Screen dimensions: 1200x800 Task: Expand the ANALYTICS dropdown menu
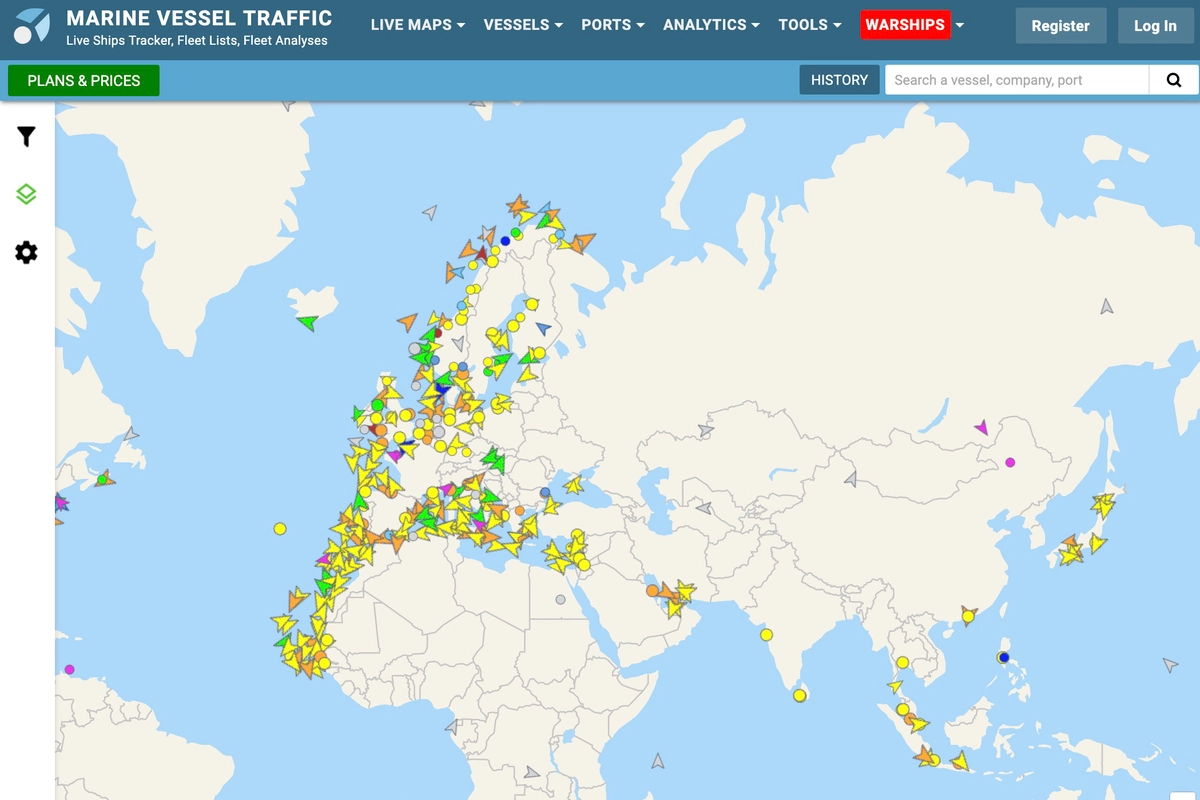point(711,25)
